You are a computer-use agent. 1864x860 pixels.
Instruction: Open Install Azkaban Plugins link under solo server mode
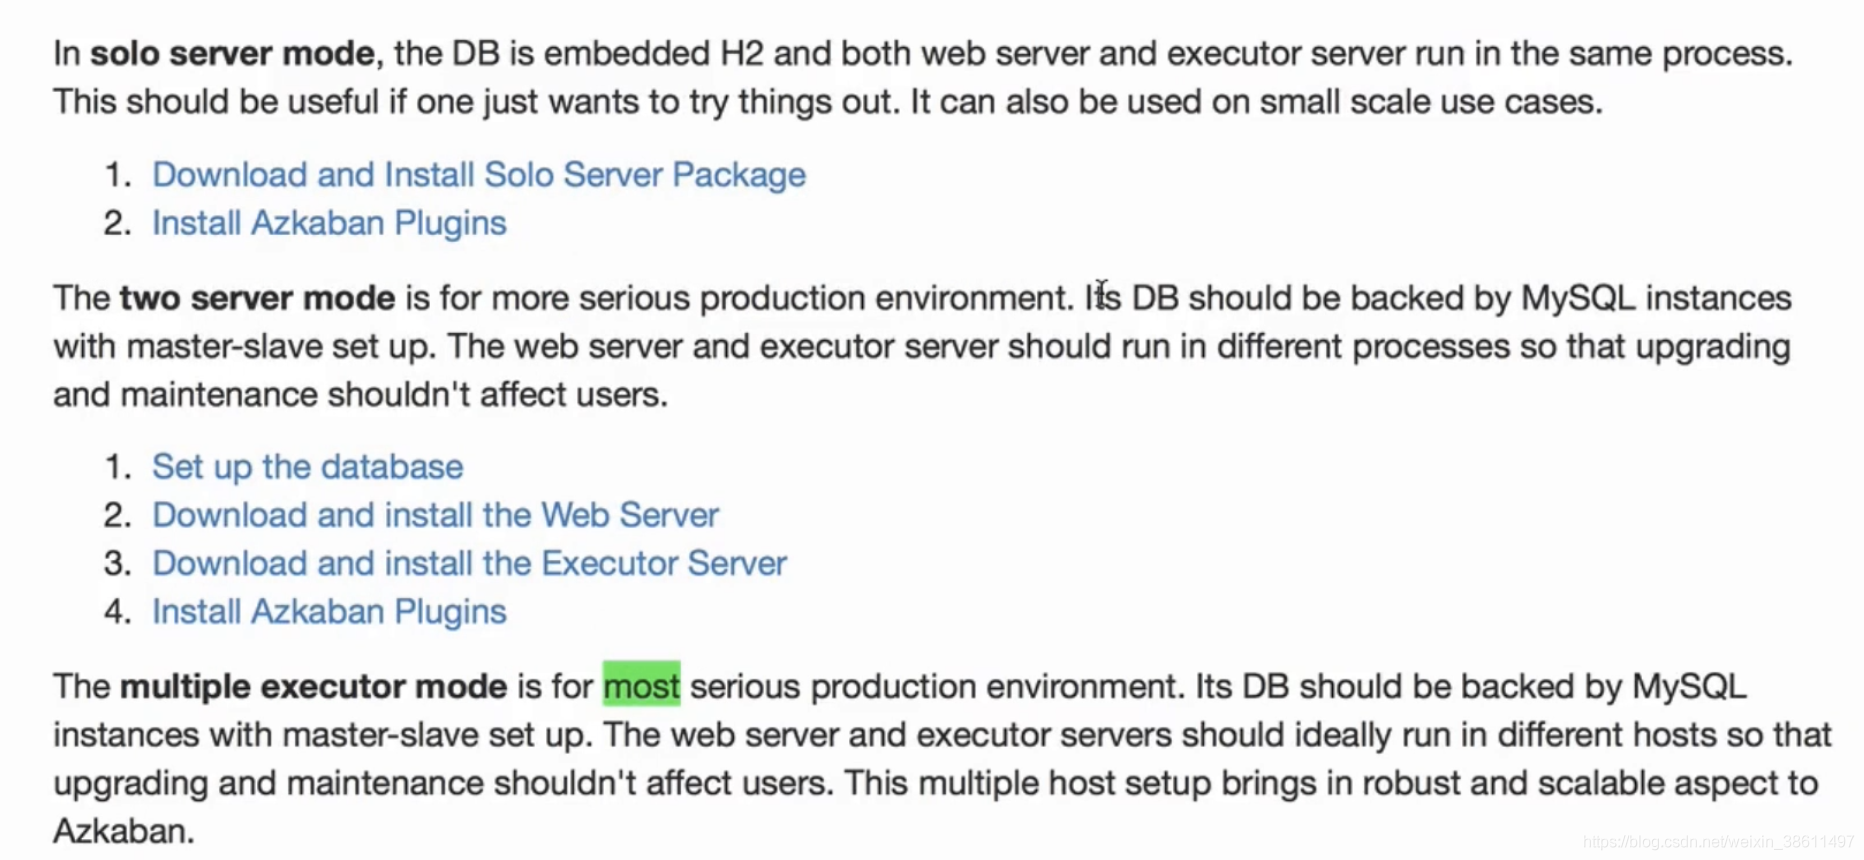(329, 223)
